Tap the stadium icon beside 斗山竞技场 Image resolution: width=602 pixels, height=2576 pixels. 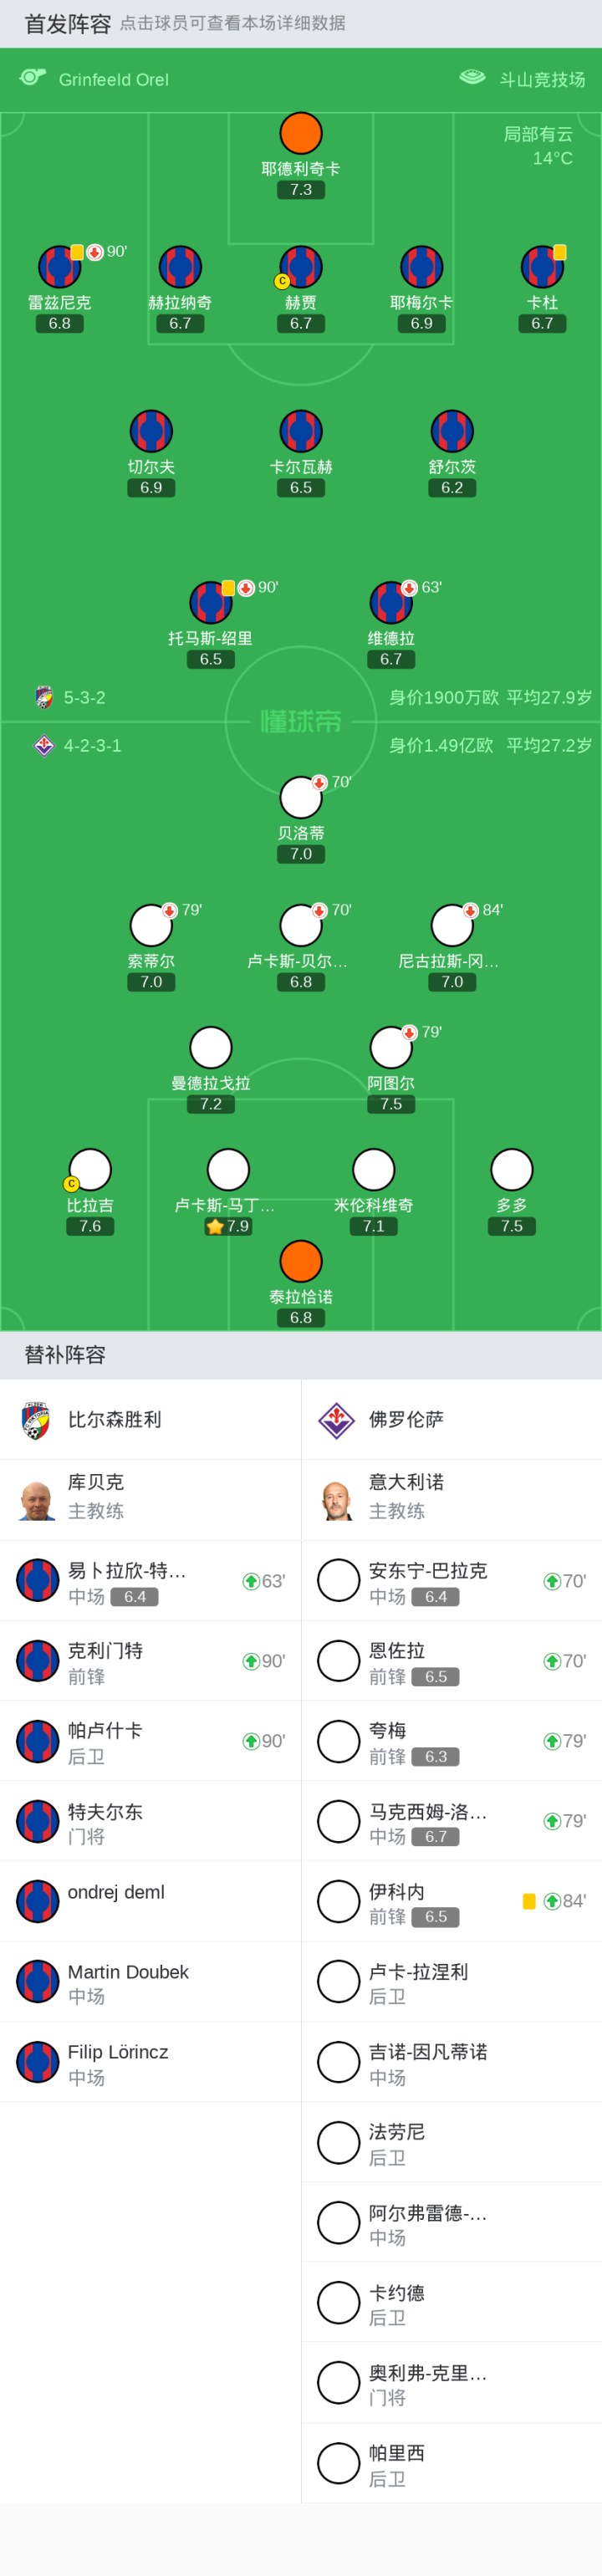click(x=472, y=77)
